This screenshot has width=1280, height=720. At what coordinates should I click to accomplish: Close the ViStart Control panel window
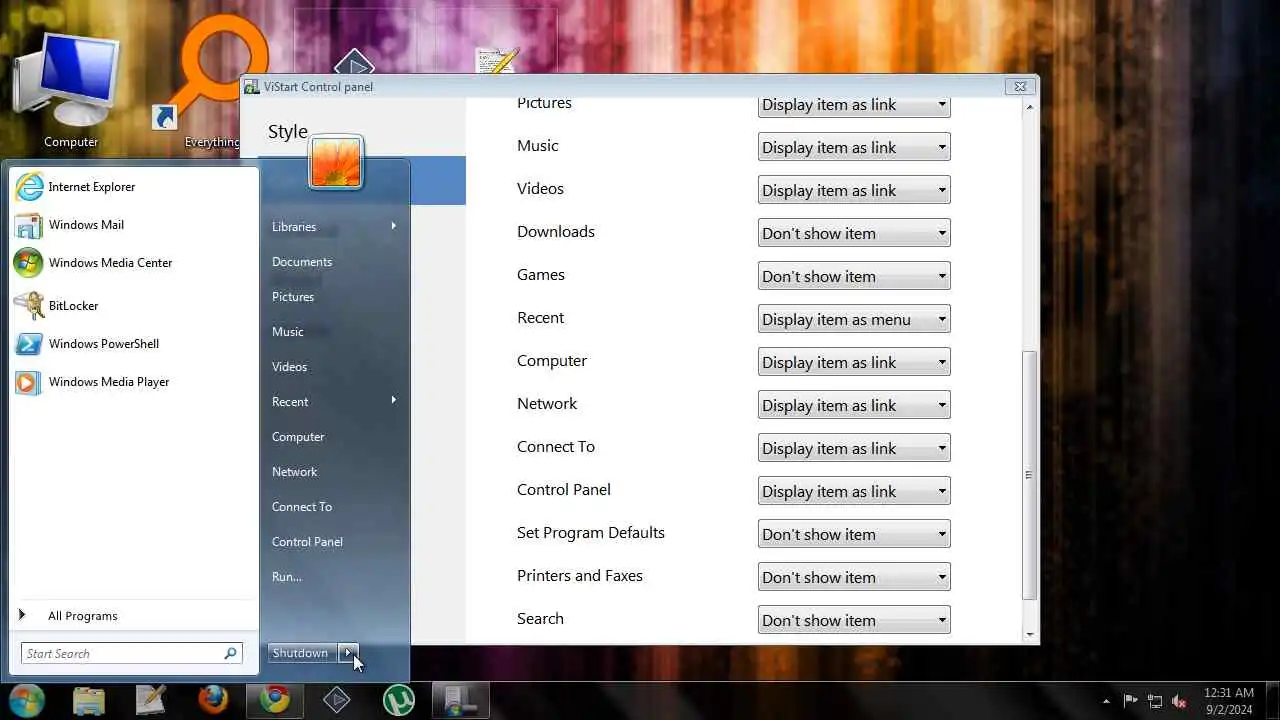1019,87
